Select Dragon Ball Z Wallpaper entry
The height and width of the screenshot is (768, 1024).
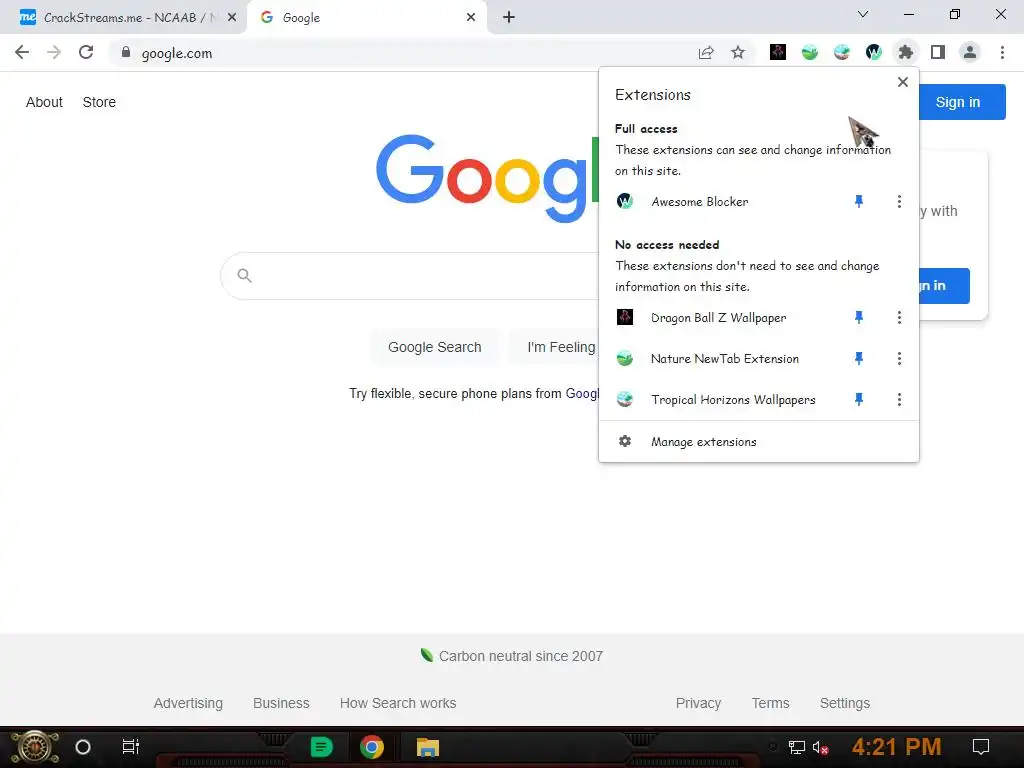(725, 317)
